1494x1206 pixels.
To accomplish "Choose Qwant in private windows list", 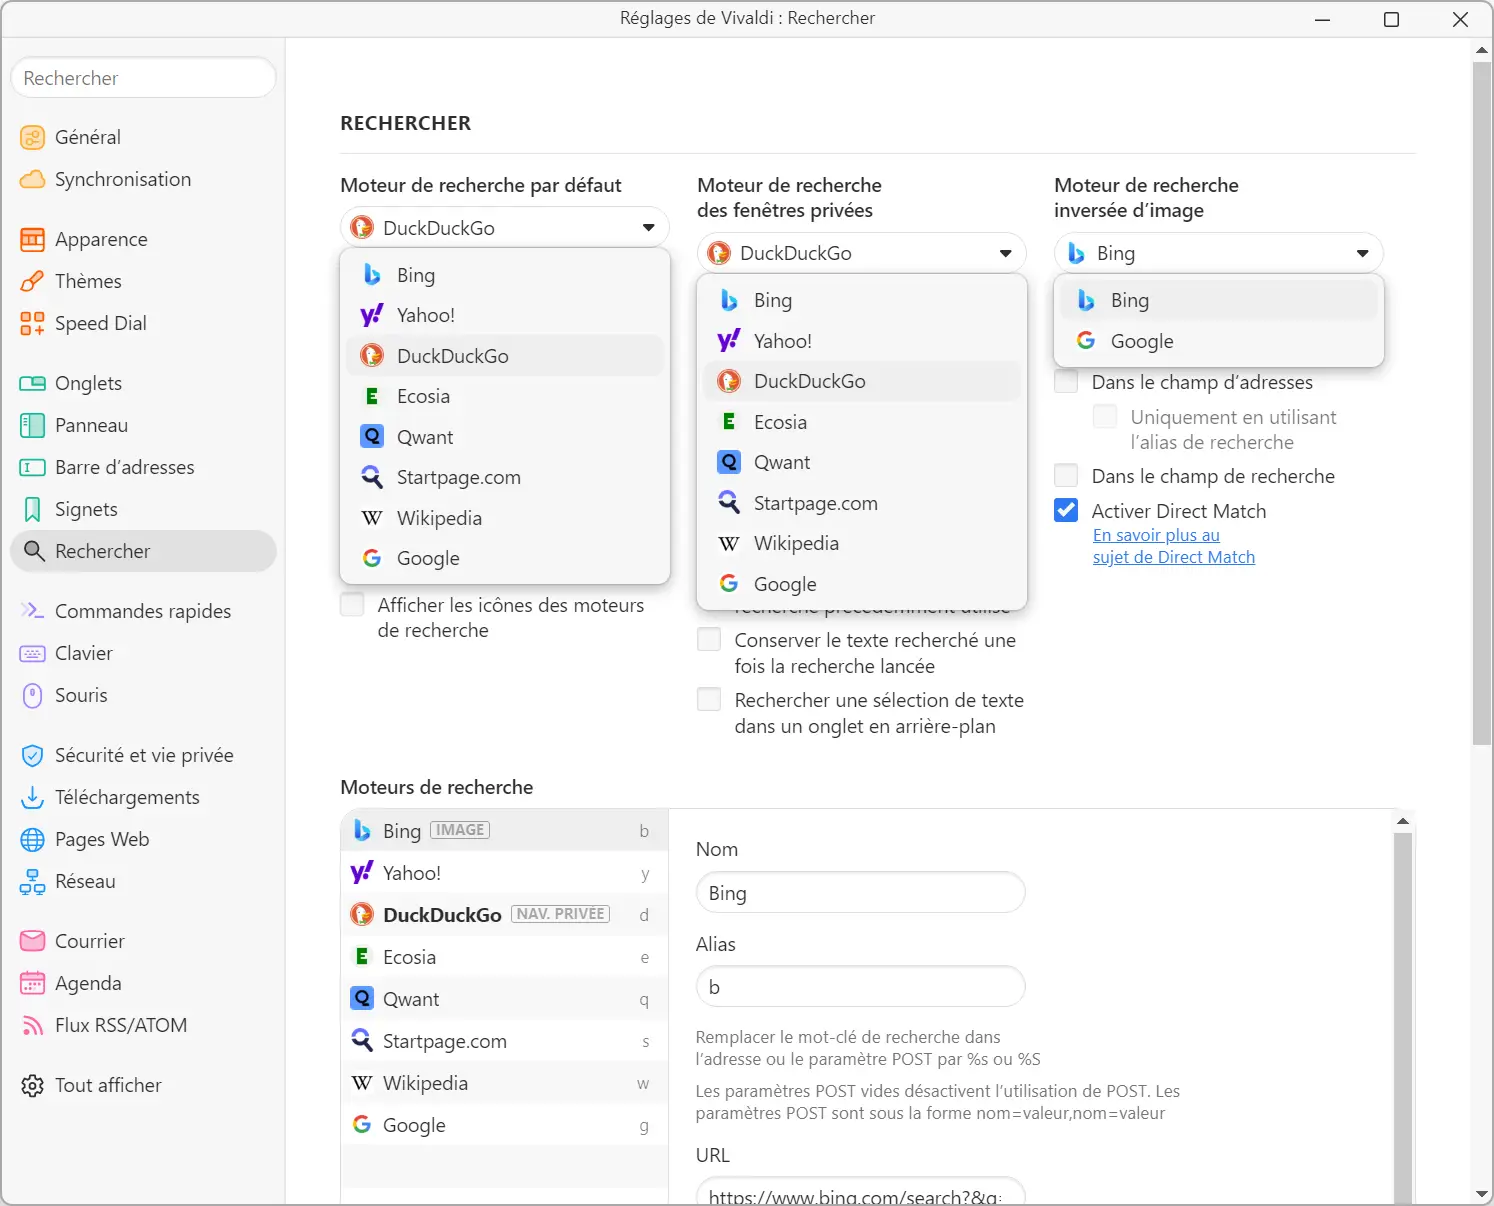I will point(862,462).
